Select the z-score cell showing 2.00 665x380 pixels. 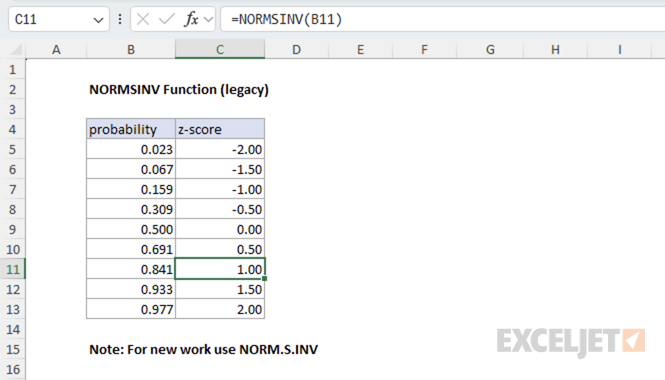[220, 309]
